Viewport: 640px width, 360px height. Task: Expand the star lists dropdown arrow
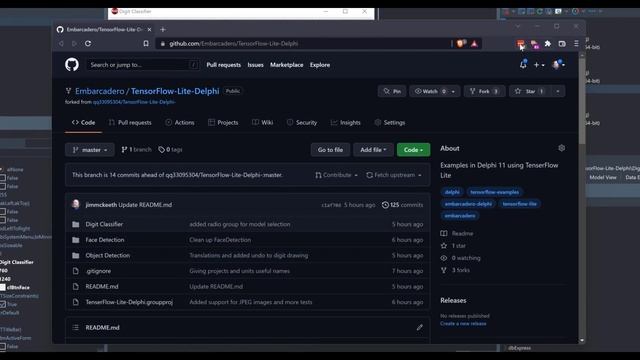[558, 91]
